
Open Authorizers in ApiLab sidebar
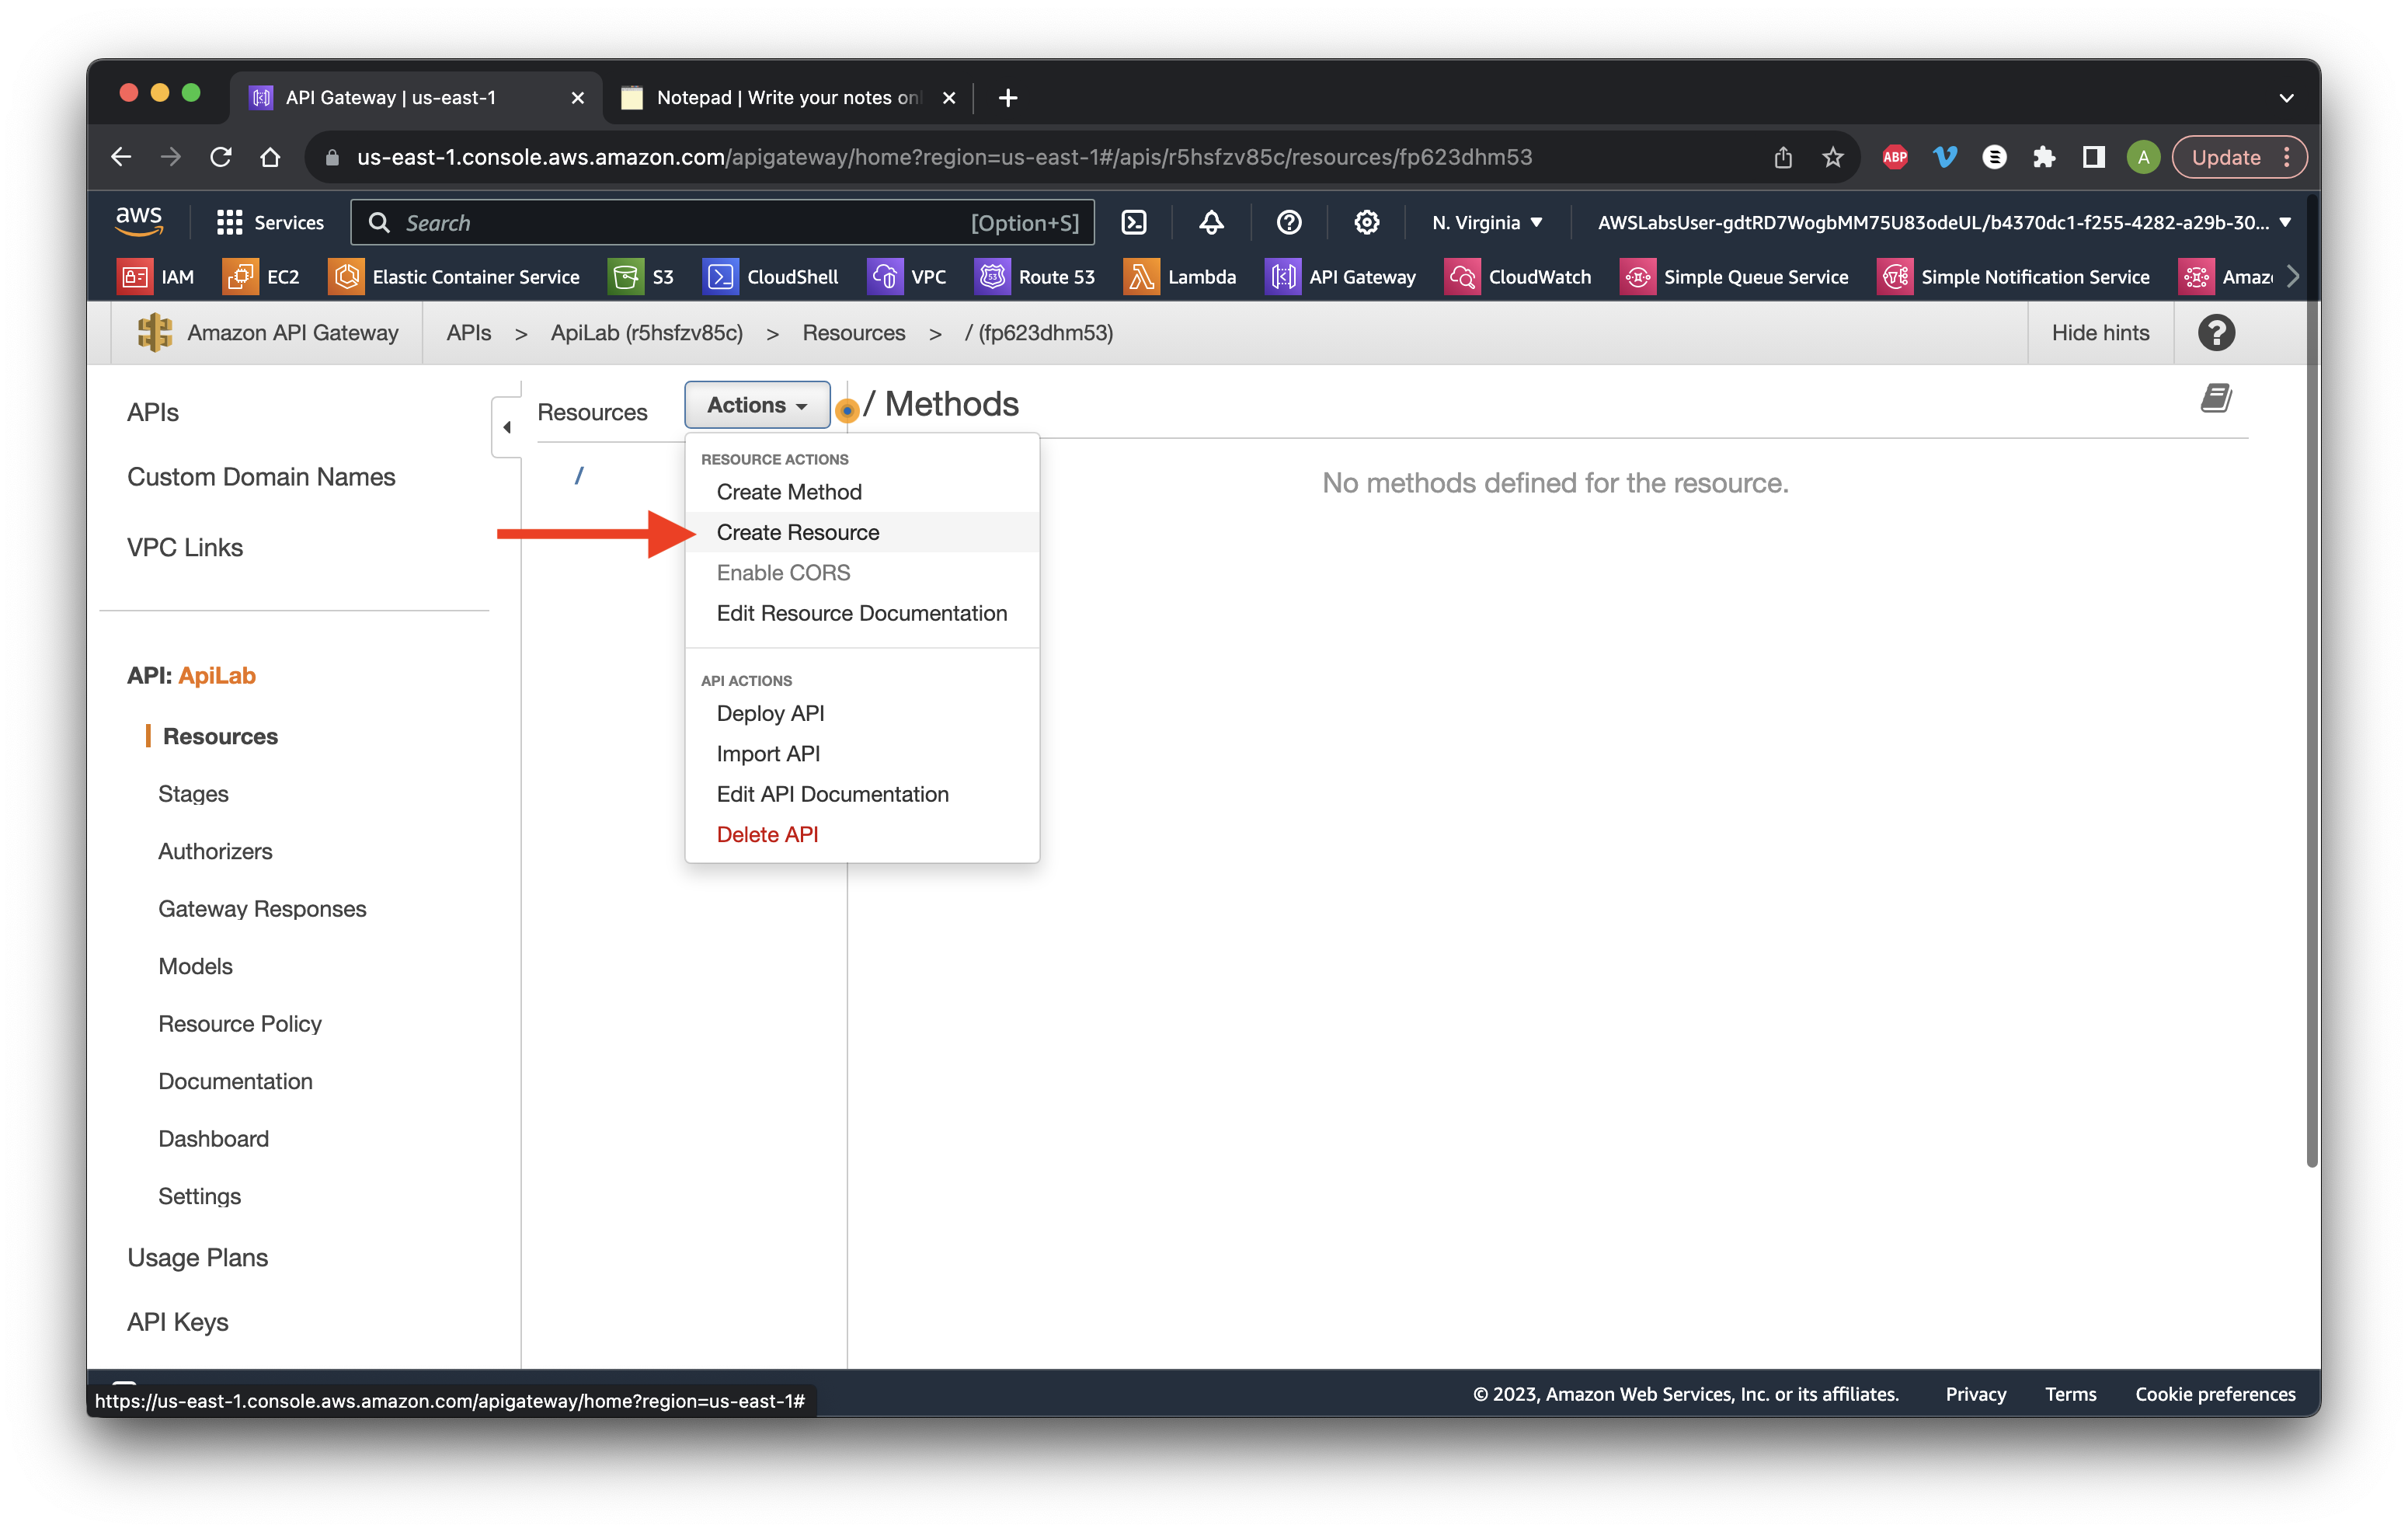pos(215,851)
